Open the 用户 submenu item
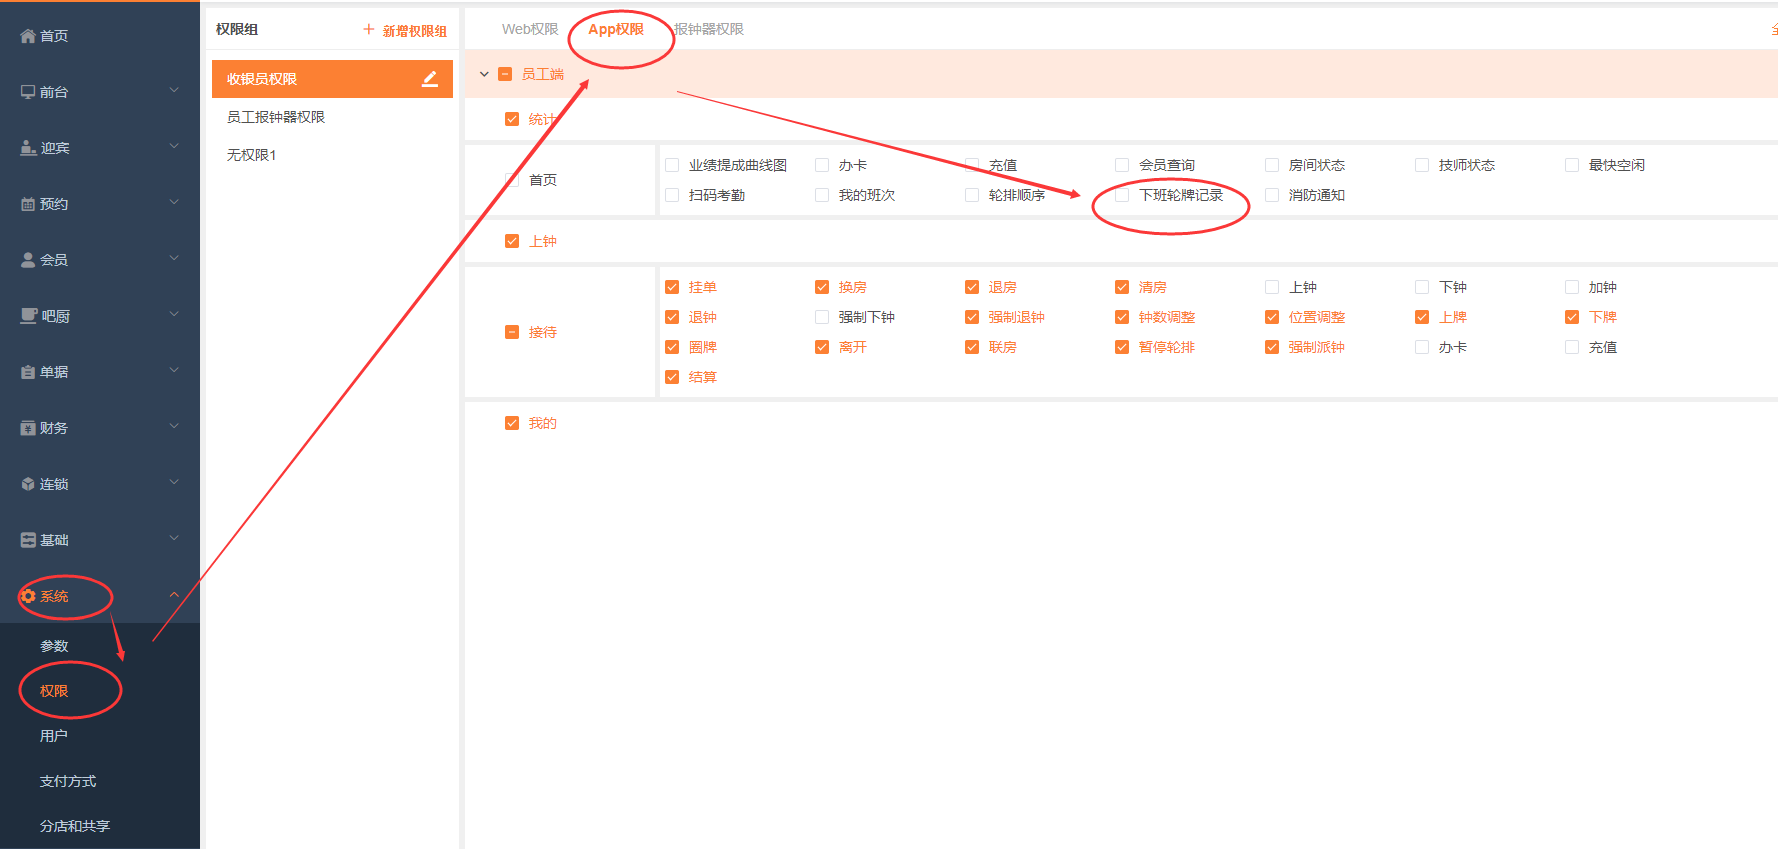The width and height of the screenshot is (1778, 849). click(x=54, y=736)
